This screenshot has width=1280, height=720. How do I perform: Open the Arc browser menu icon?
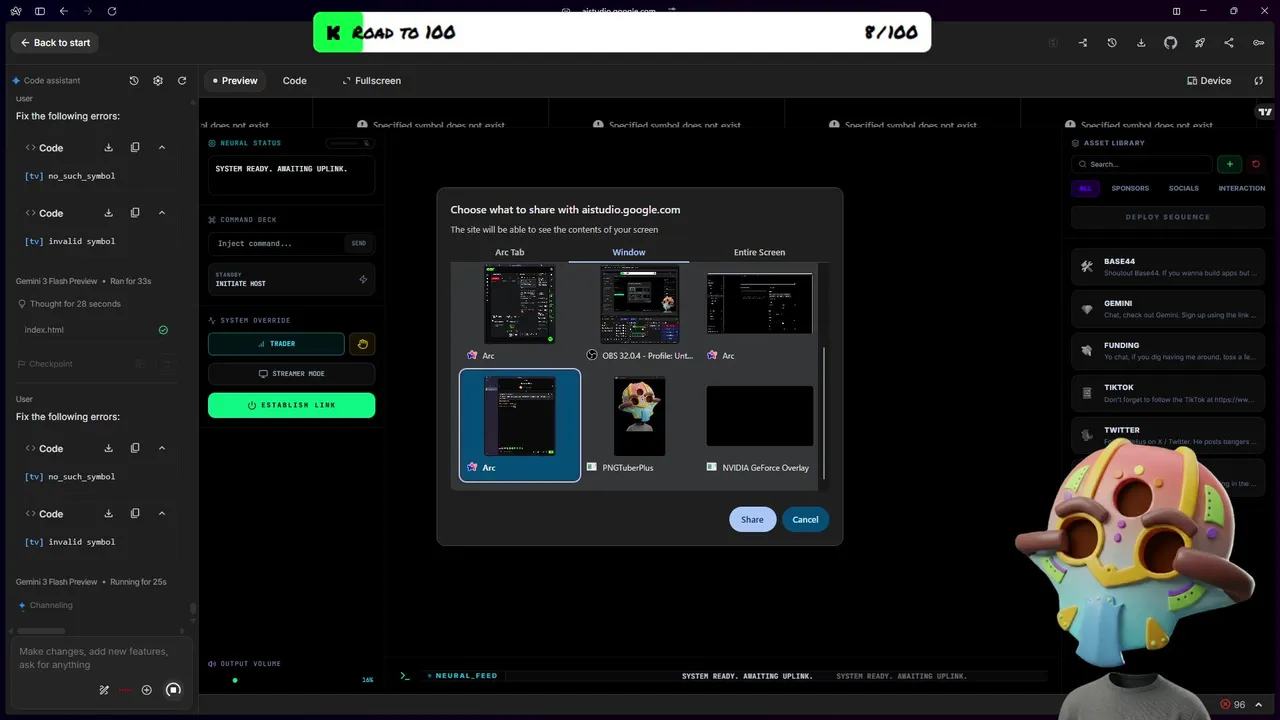click(x=16, y=11)
